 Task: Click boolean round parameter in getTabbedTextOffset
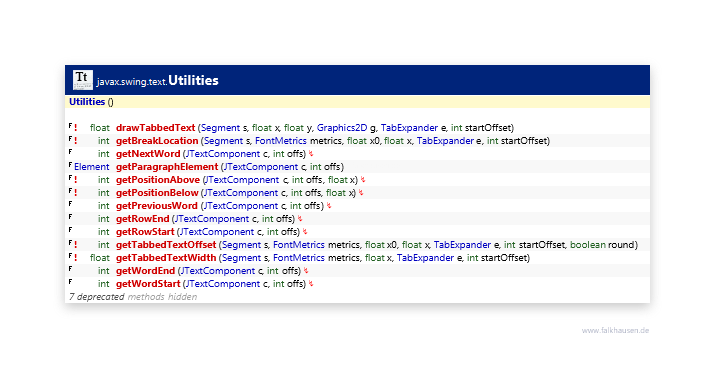tap(602, 245)
